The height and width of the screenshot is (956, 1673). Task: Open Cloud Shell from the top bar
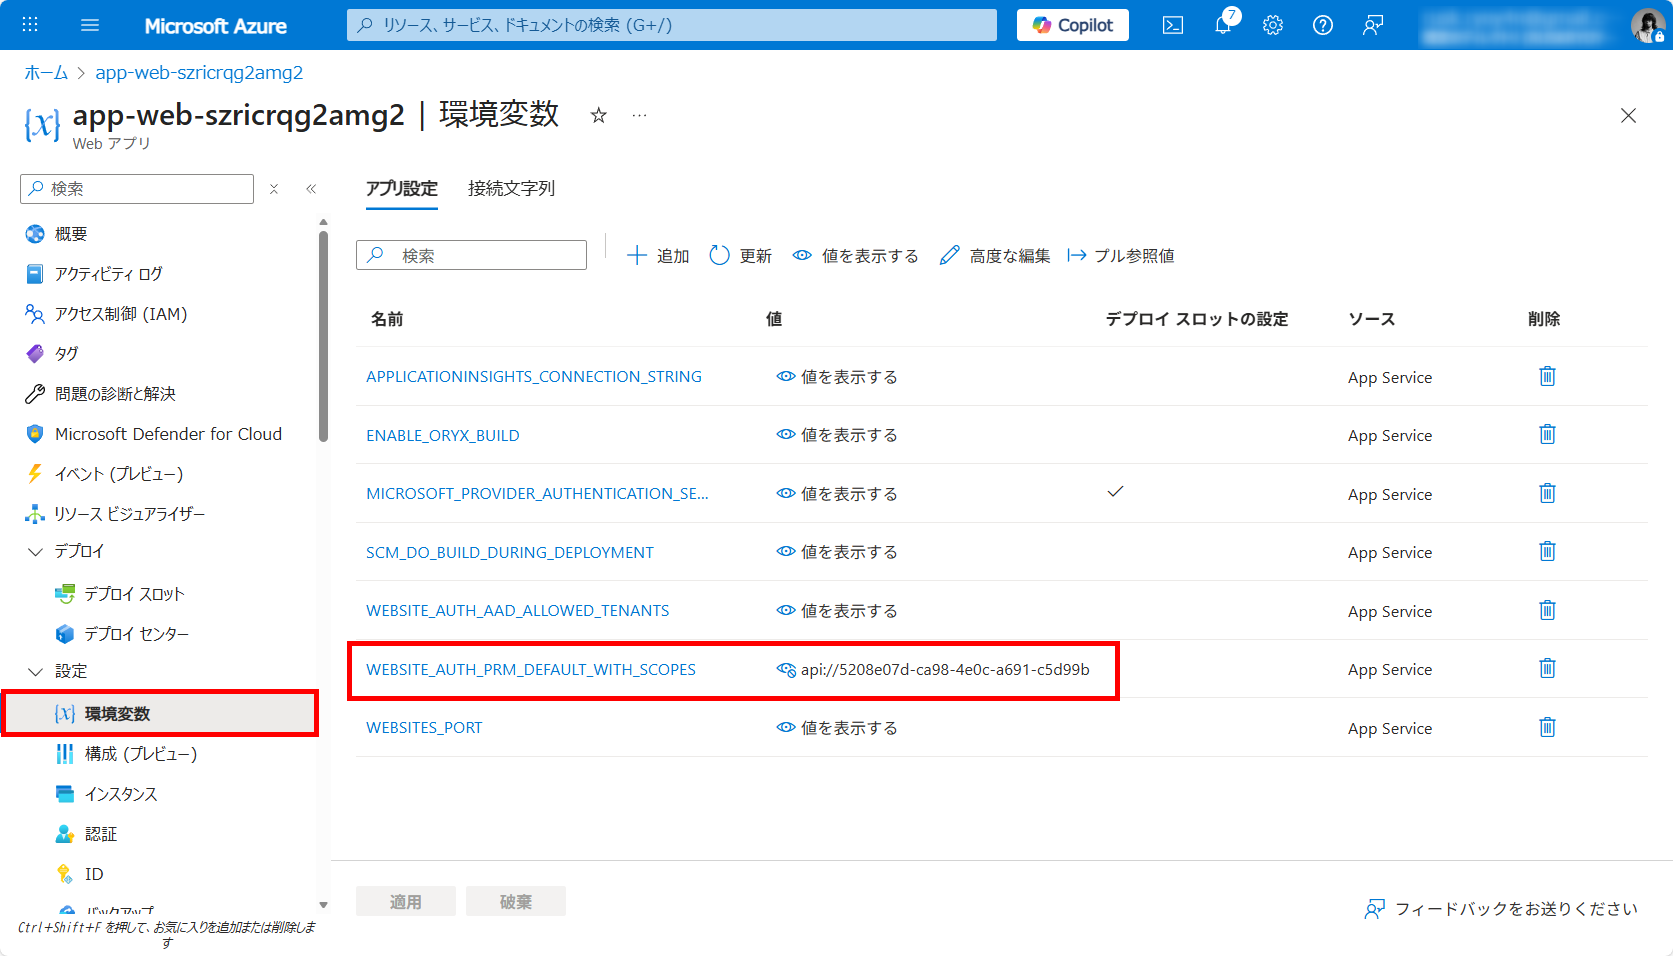pos(1173,25)
